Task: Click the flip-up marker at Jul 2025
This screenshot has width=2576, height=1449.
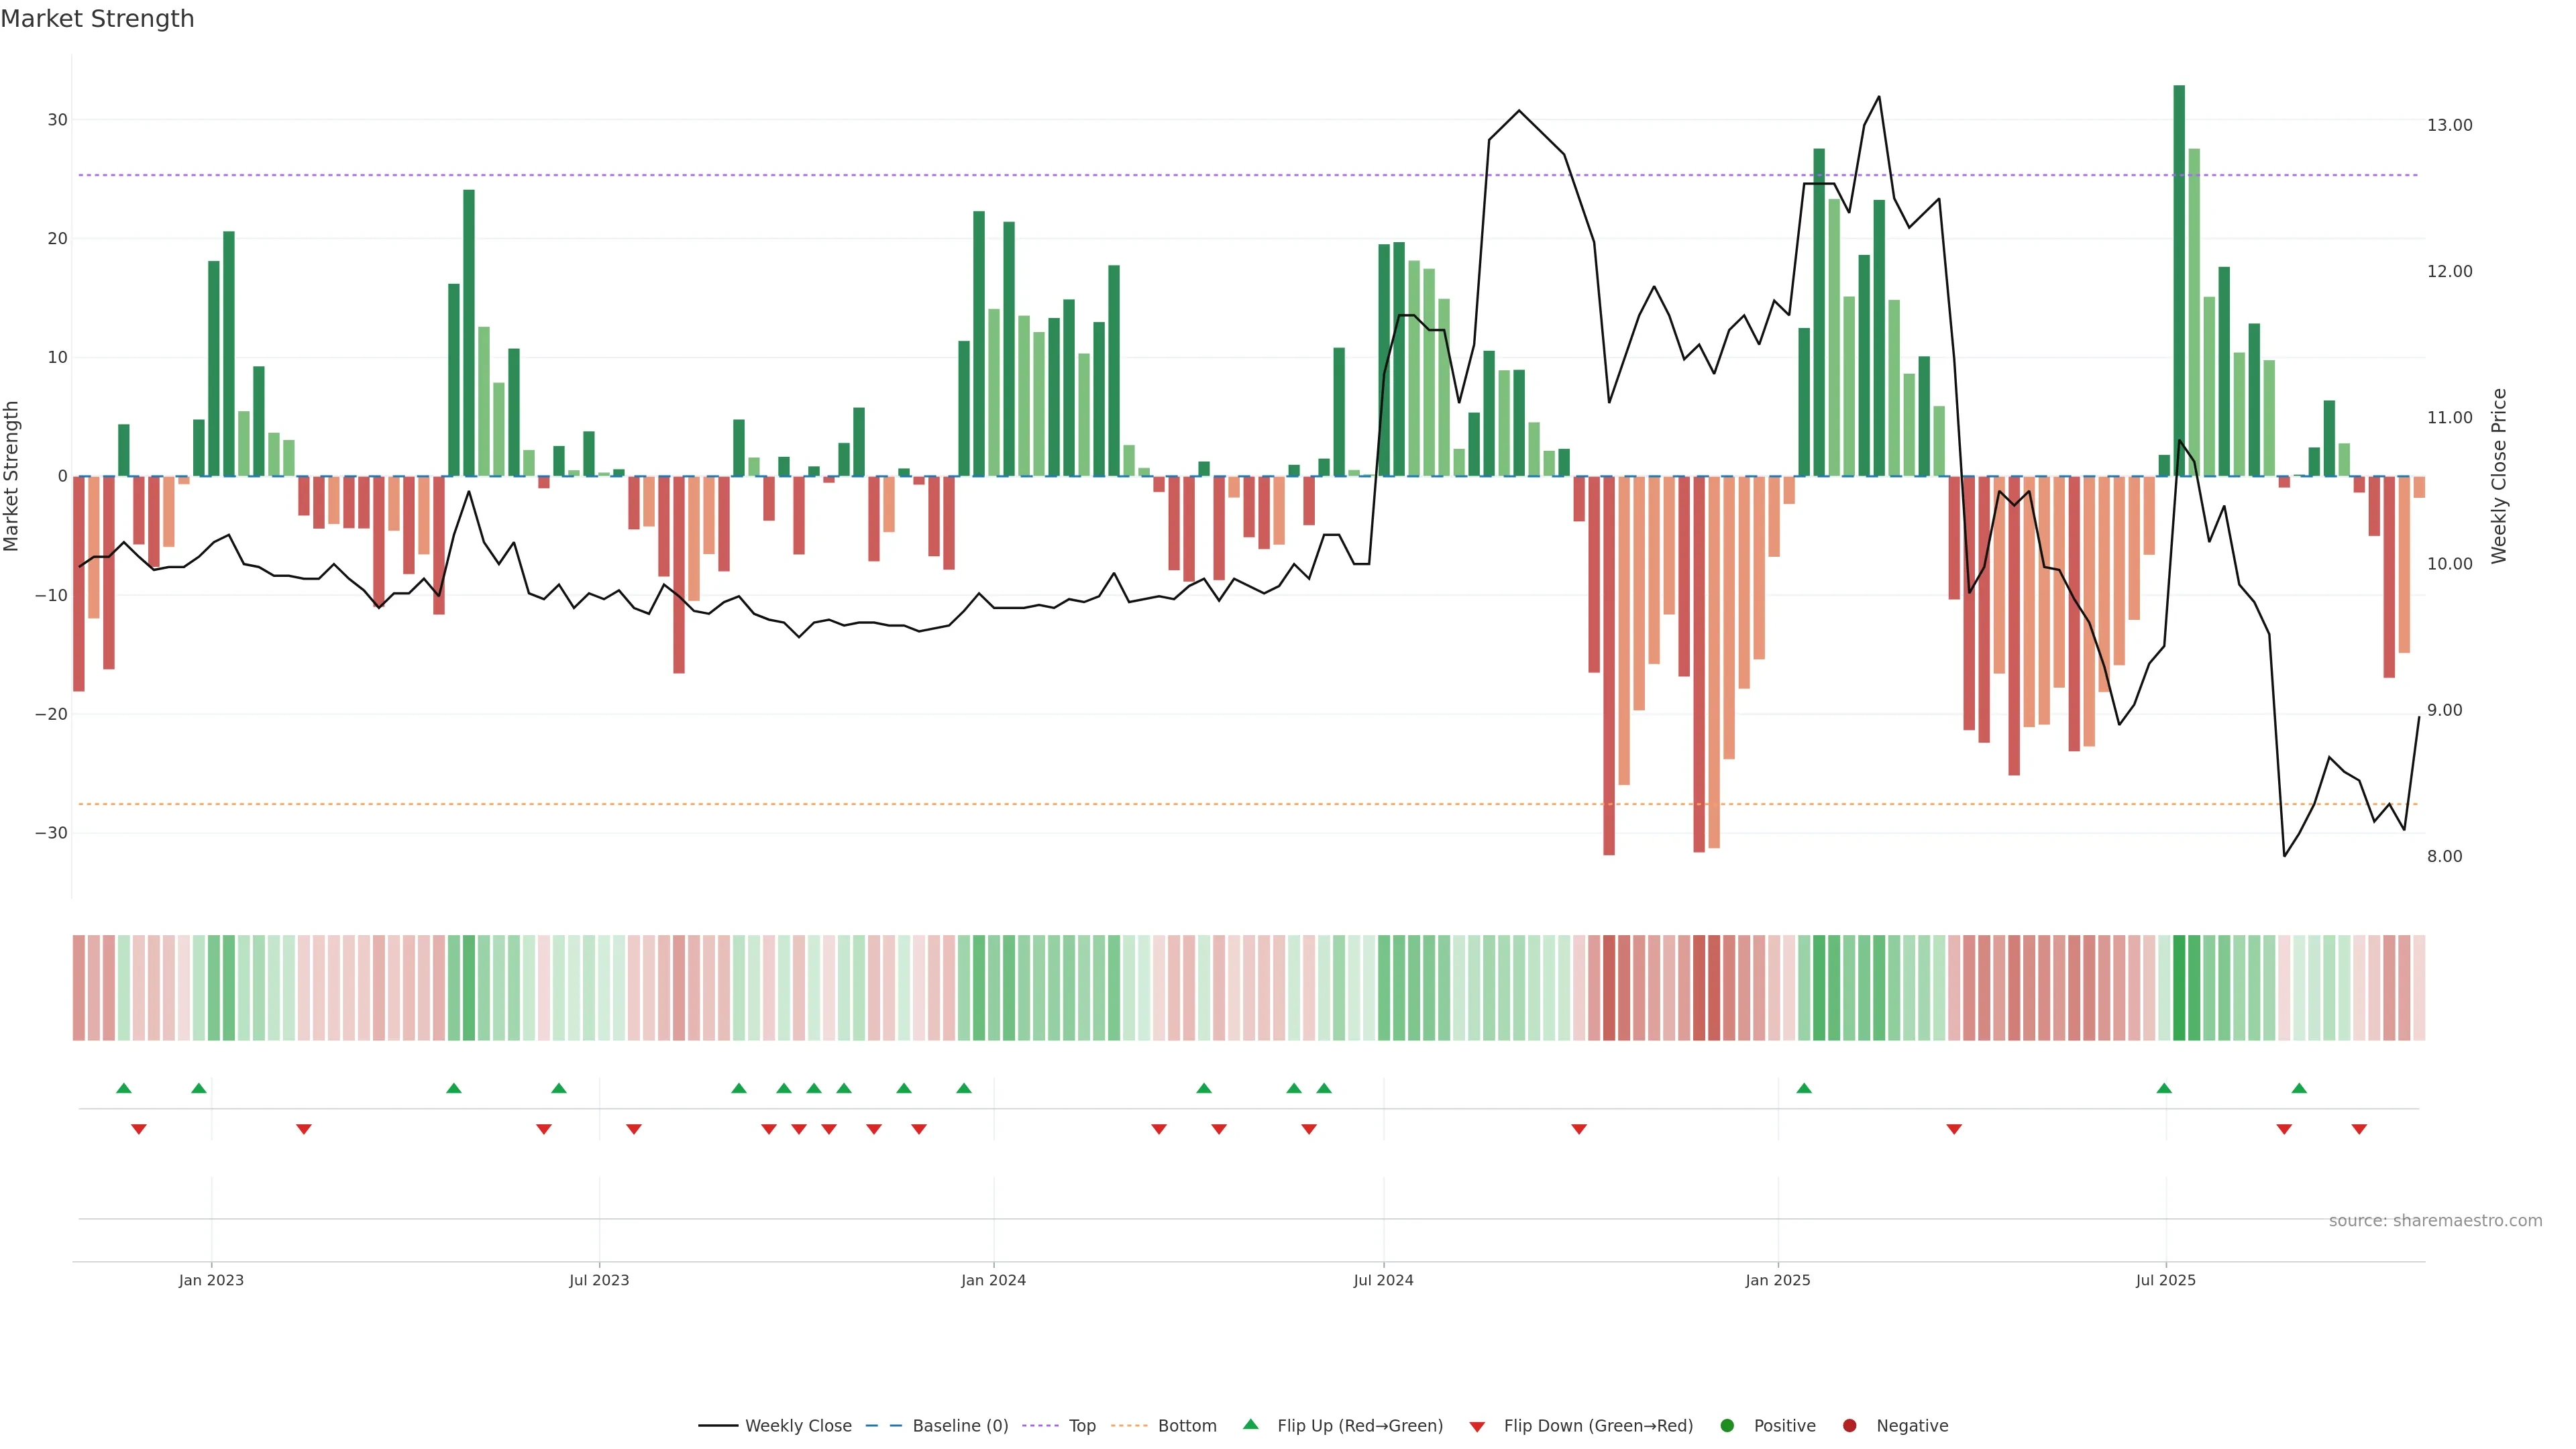Action: tap(2164, 1088)
